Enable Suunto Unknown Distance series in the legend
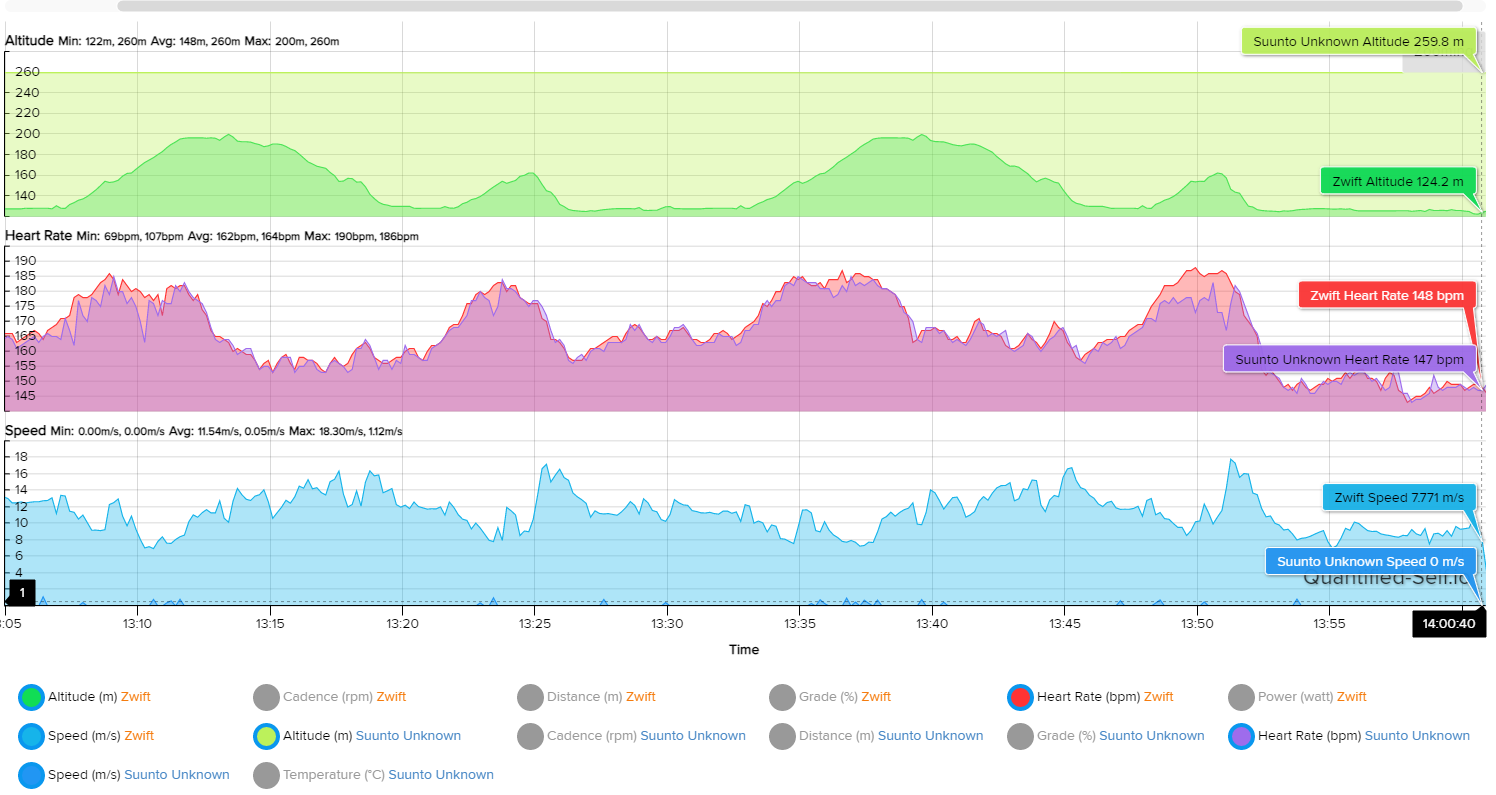 coord(877,736)
